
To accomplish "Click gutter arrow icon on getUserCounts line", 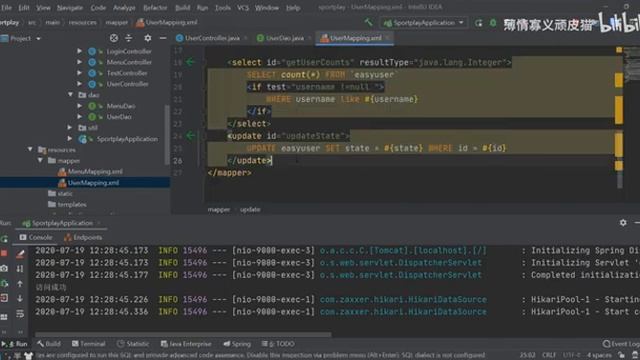I will 190,62.
